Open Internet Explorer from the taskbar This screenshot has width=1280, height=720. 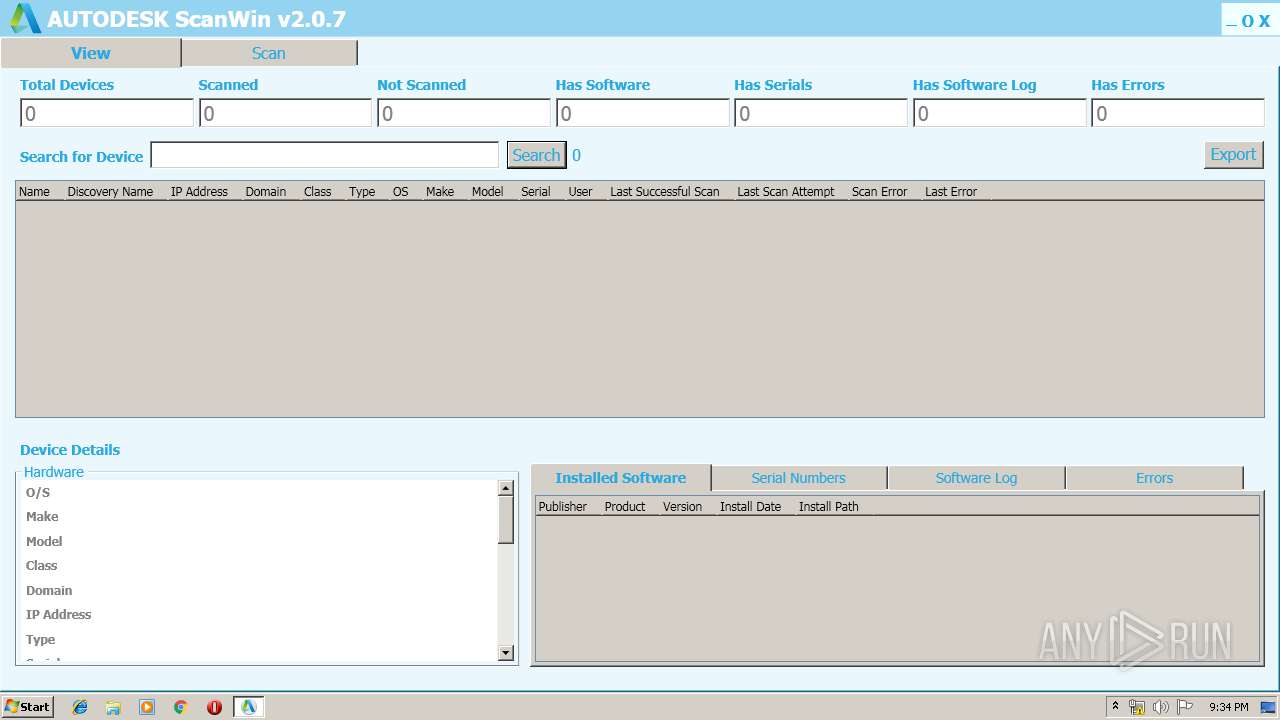[80, 707]
